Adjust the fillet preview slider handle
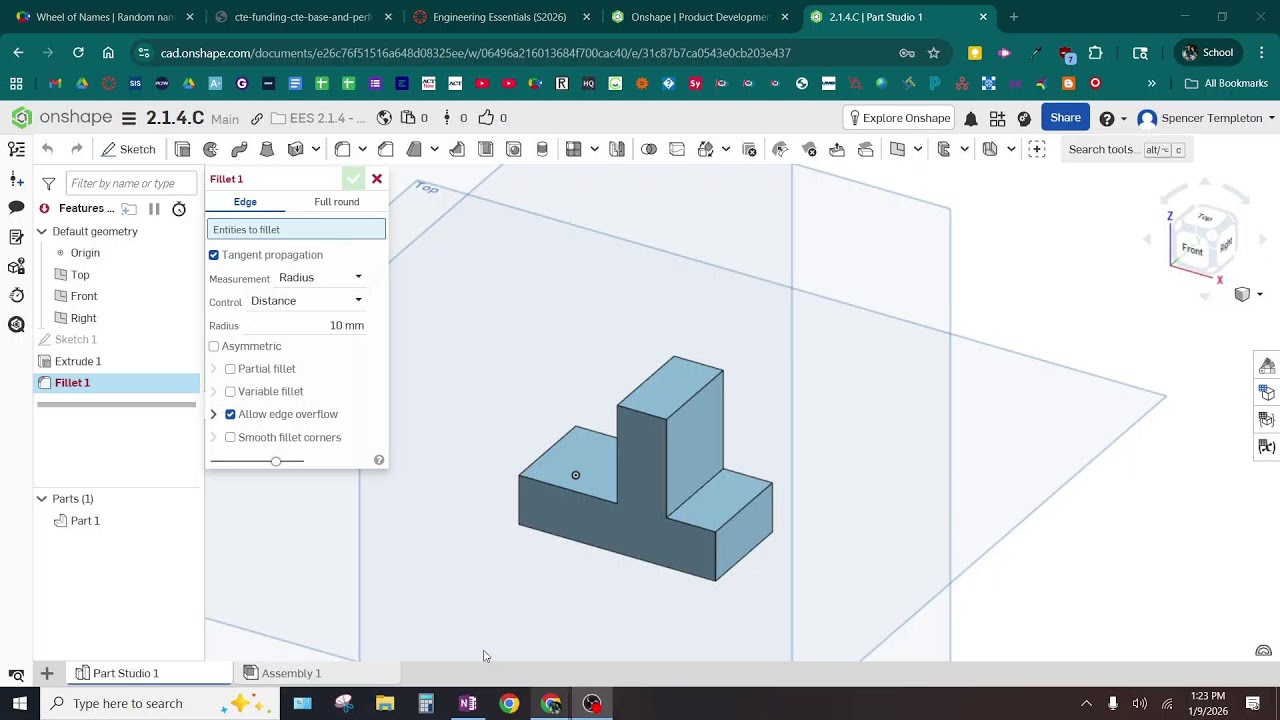 coord(276,461)
